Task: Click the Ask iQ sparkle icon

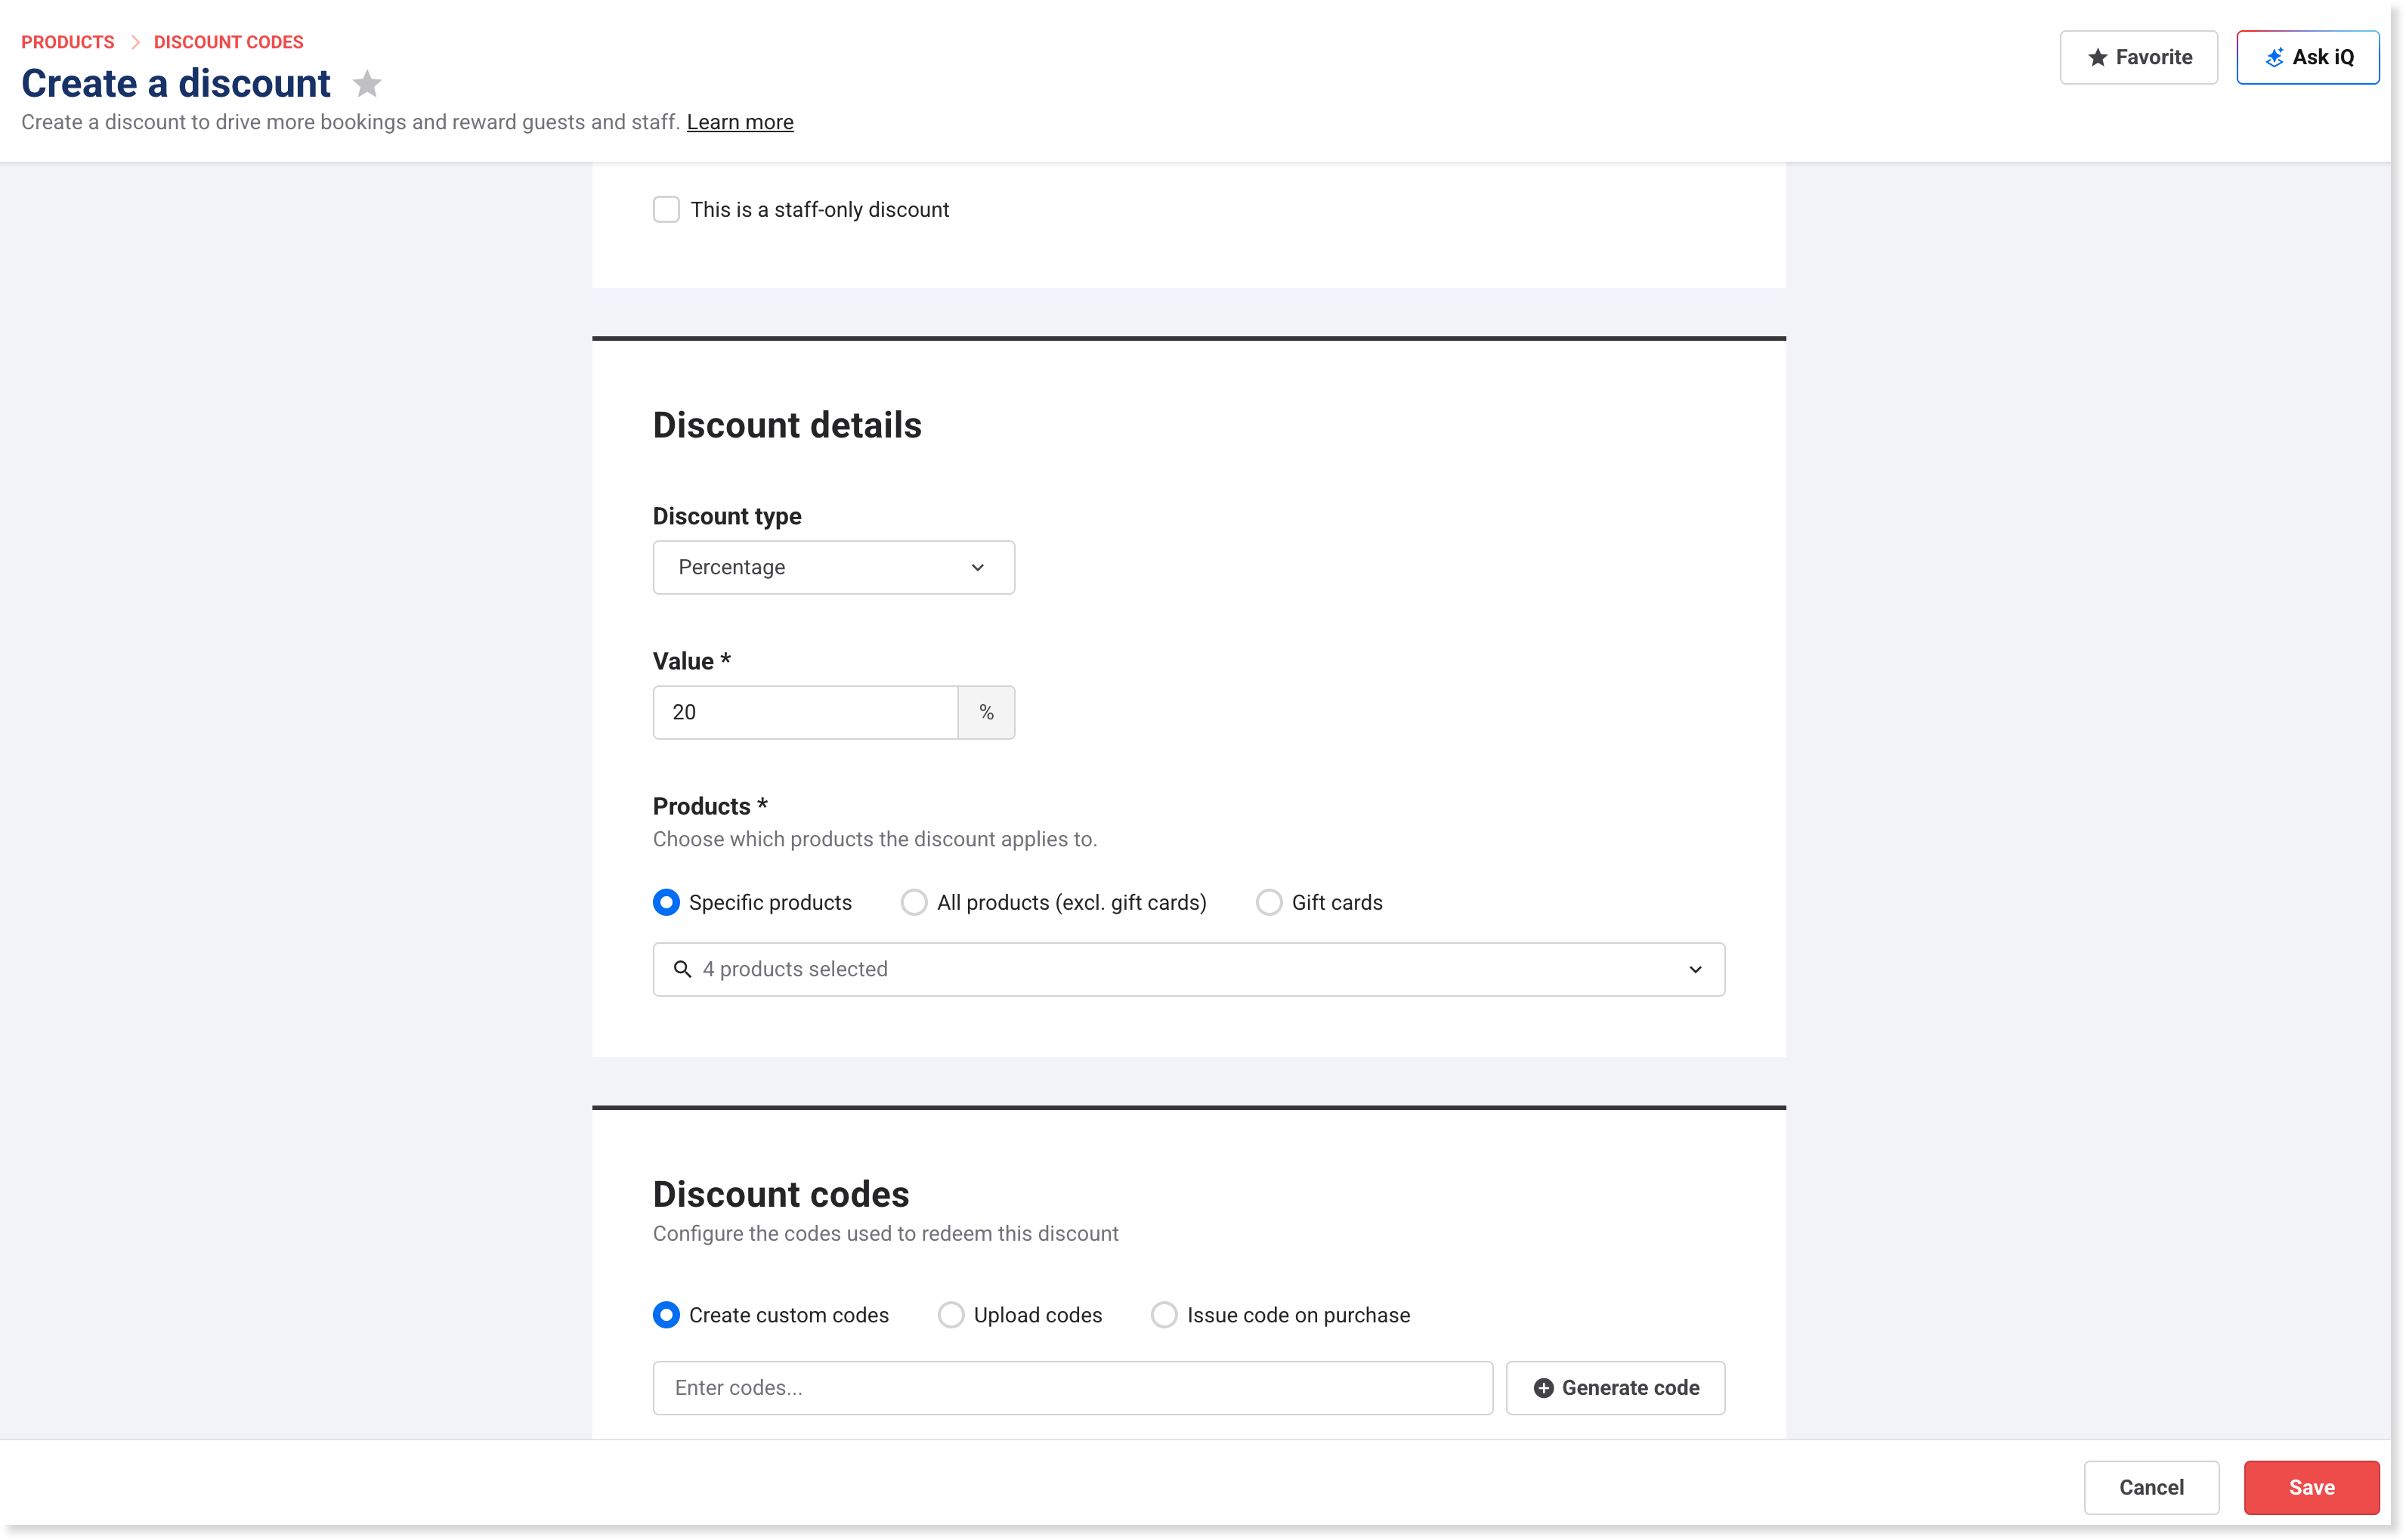Action: click(2274, 58)
